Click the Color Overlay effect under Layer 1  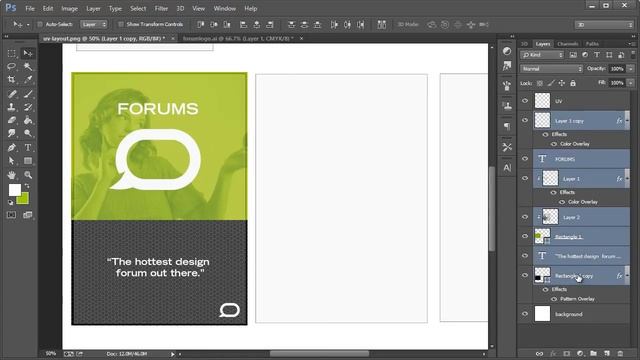pos(582,202)
